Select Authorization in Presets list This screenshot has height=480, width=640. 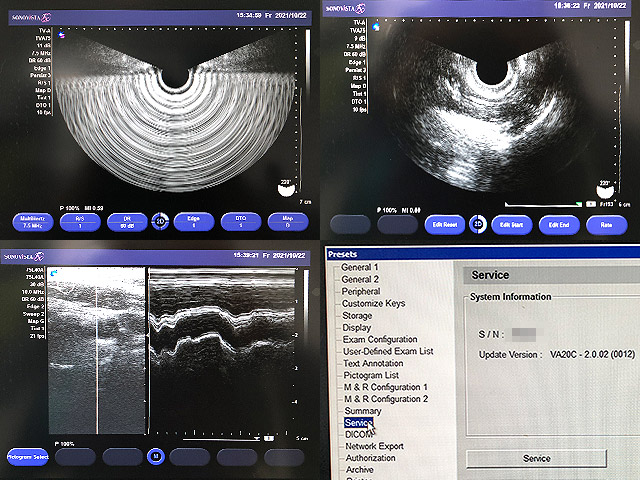tap(371, 458)
